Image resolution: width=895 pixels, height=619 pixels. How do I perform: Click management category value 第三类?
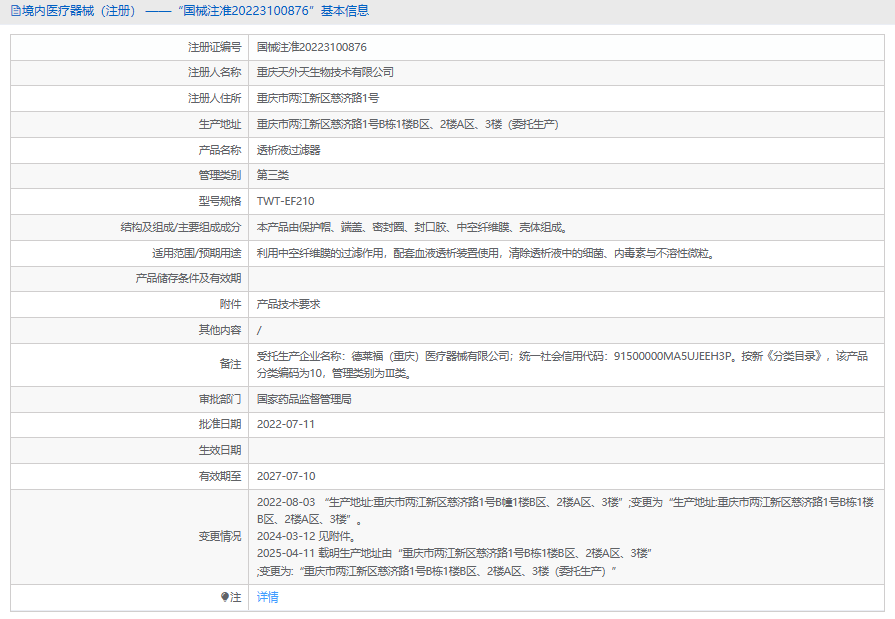(x=273, y=175)
